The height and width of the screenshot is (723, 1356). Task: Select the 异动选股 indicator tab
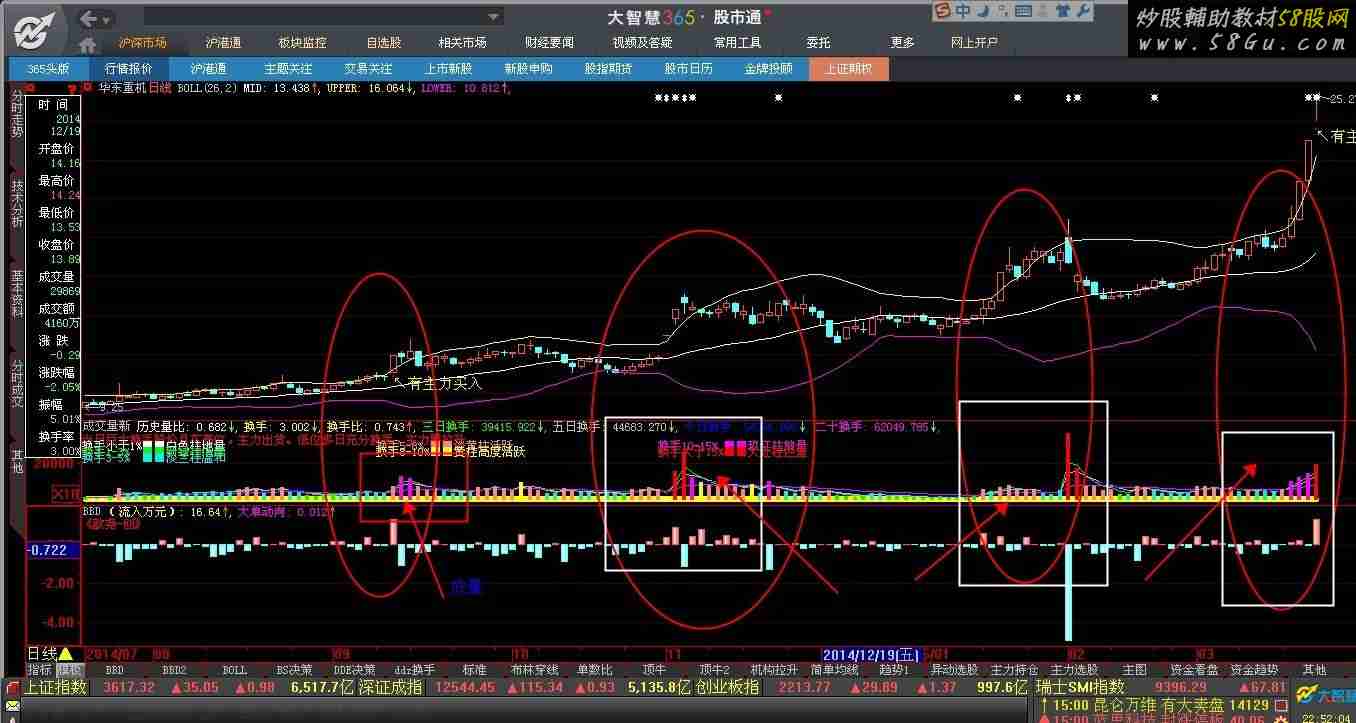(955, 670)
